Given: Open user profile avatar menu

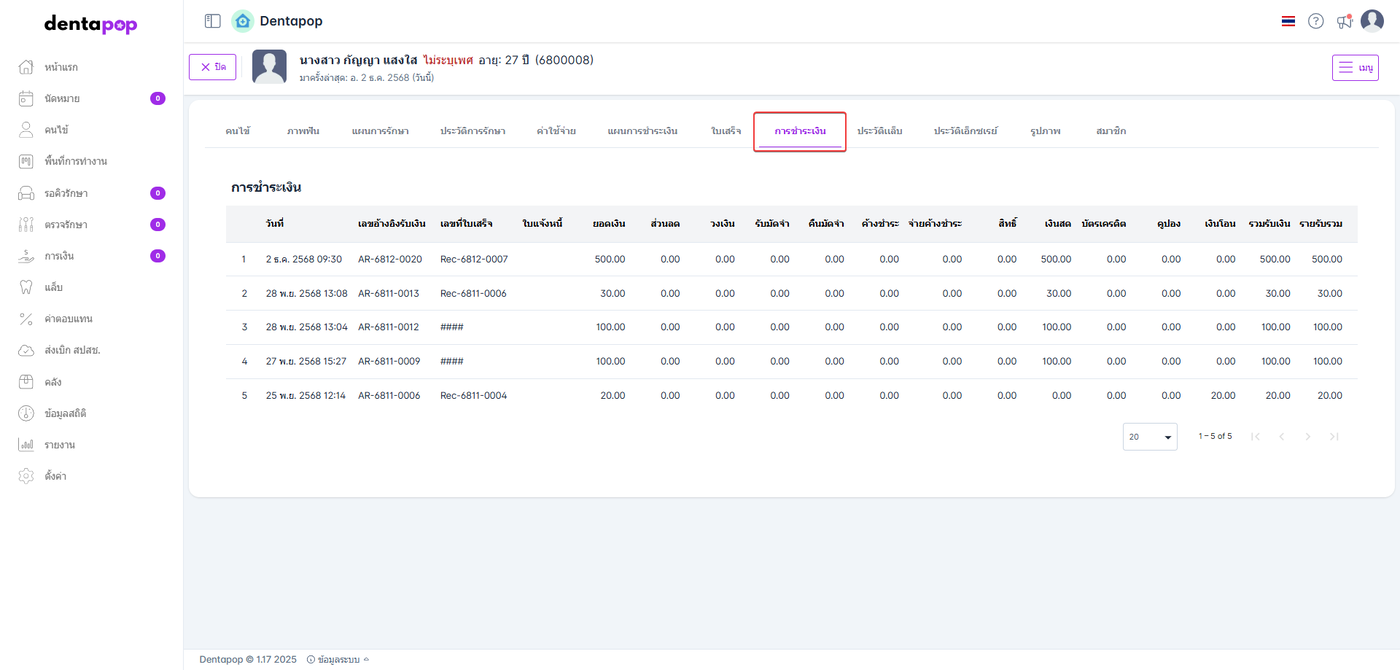Looking at the screenshot, I should pos(1372,21).
